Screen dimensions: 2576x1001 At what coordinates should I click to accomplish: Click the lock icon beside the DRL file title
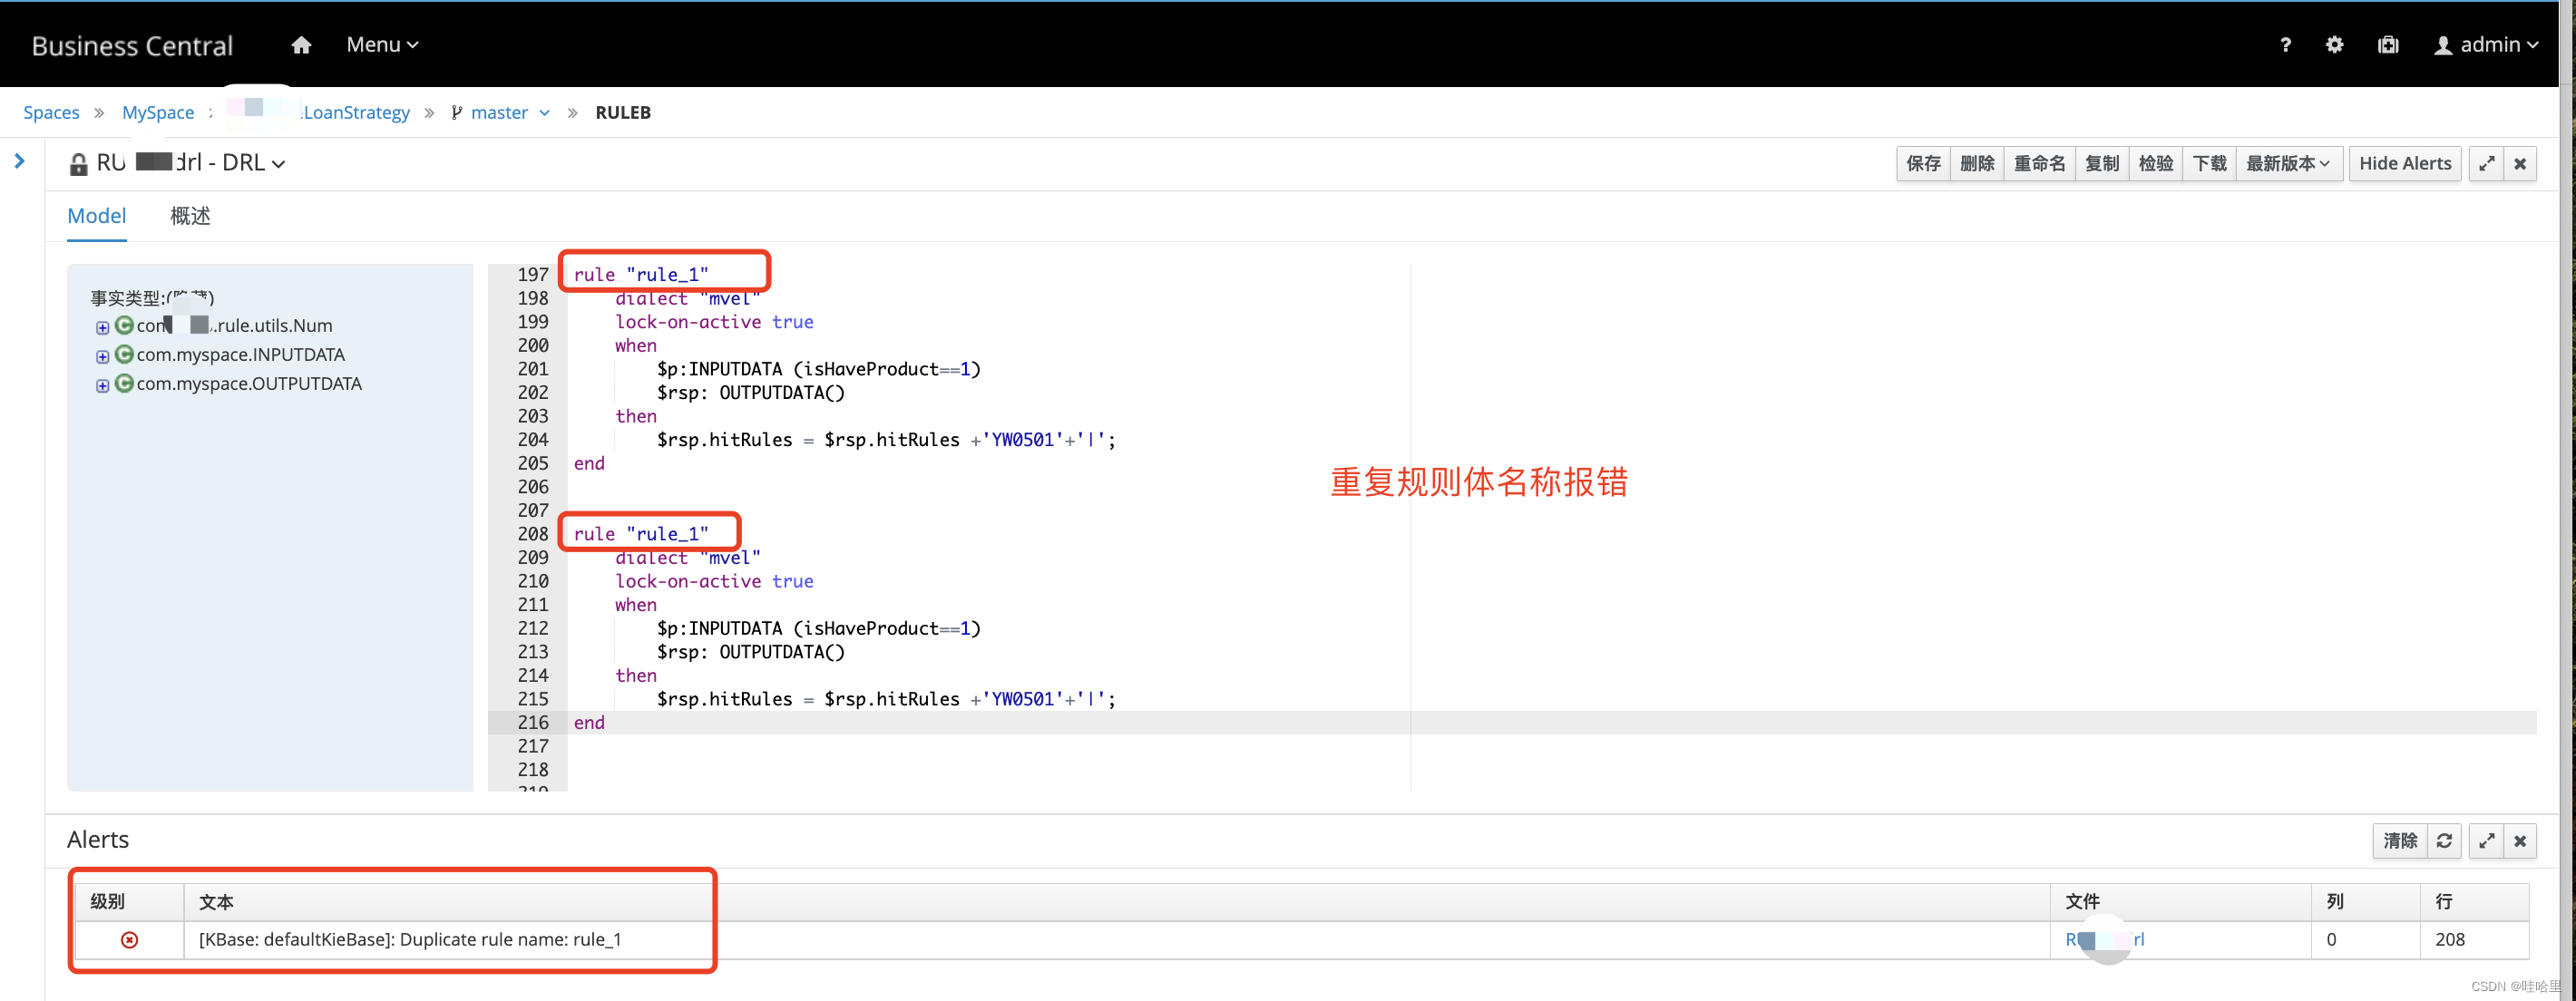(x=78, y=164)
